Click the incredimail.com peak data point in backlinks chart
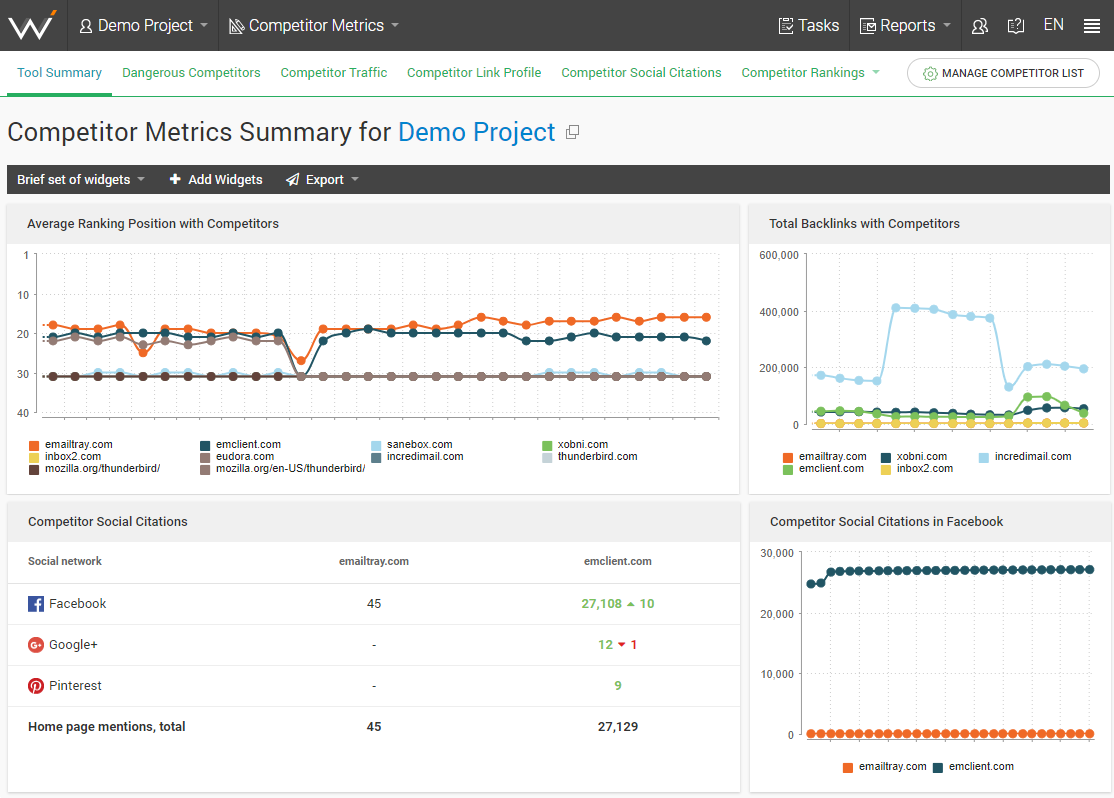Viewport: 1114px width, 798px height. click(896, 308)
